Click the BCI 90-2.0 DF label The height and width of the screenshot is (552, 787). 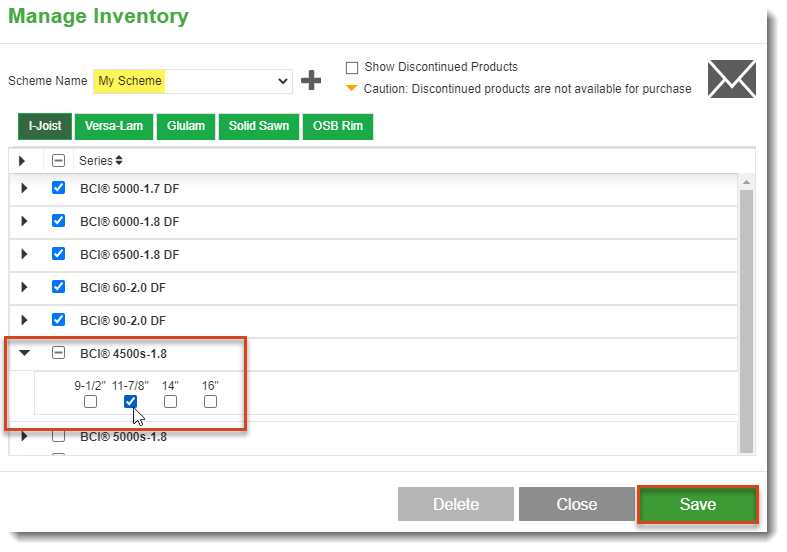pyautogui.click(x=123, y=321)
